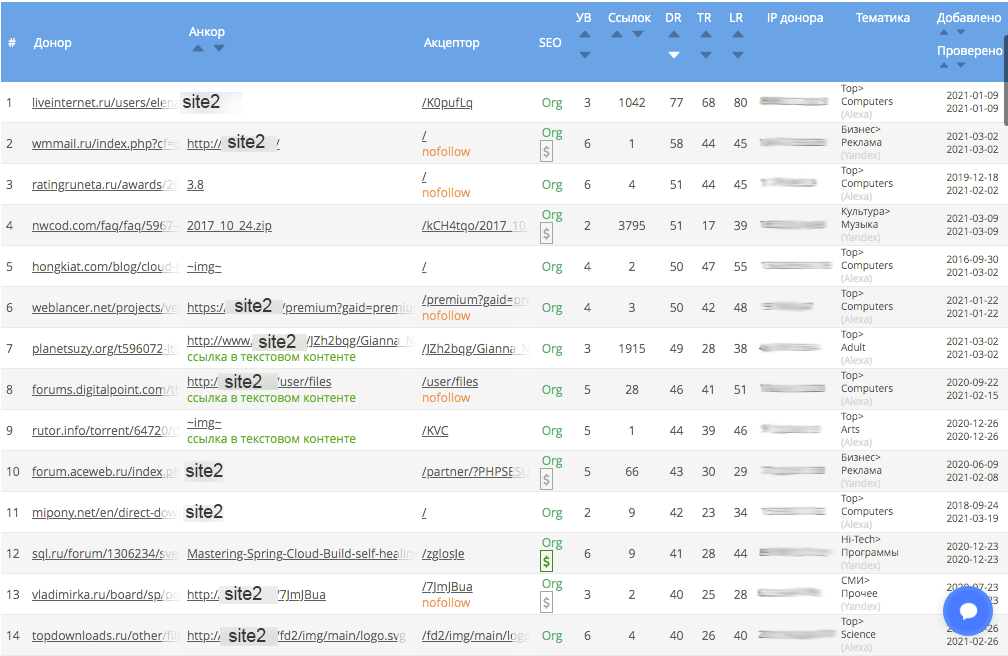Sort Анкор column ascending with up arrow

[x=198, y=48]
